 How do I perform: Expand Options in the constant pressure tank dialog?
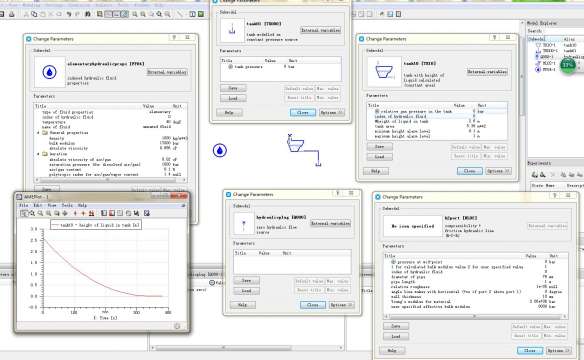coord(331,112)
